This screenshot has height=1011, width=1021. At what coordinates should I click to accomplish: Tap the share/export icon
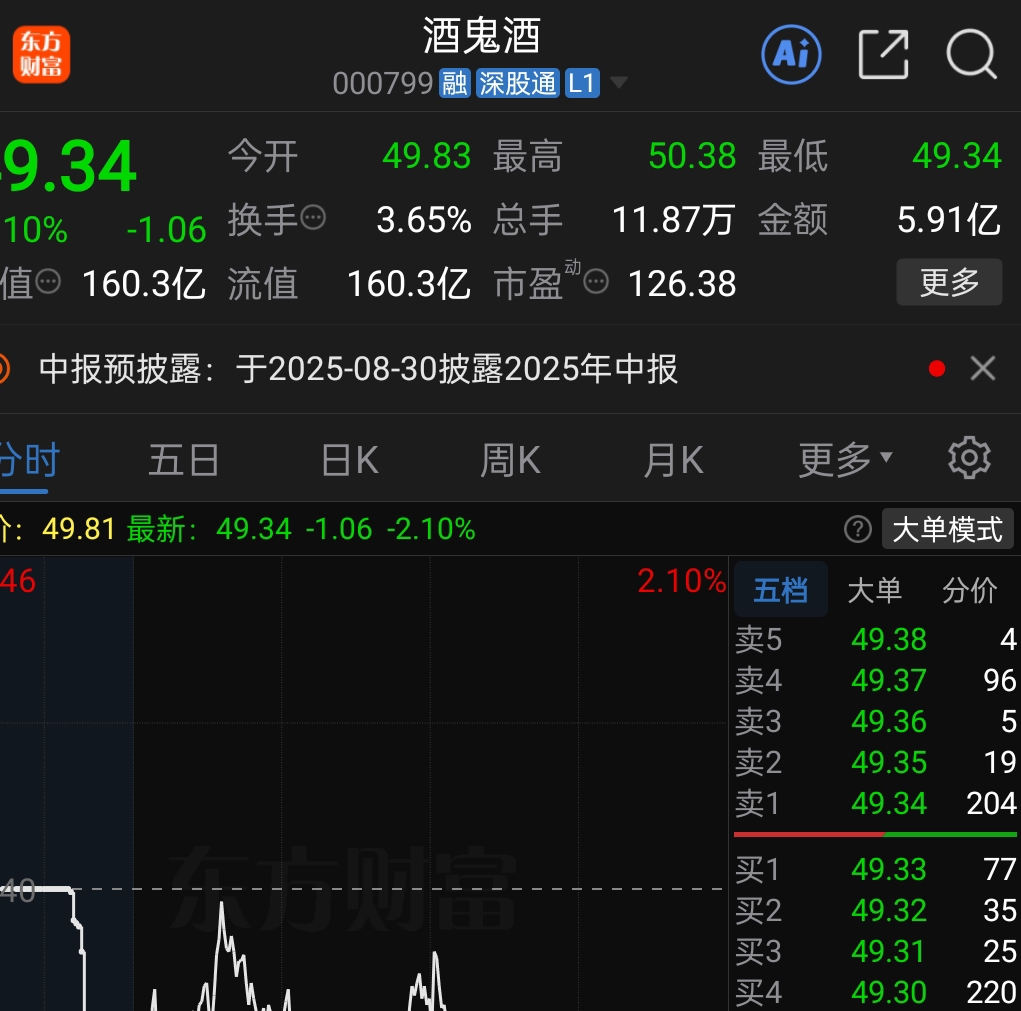pyautogui.click(x=884, y=54)
